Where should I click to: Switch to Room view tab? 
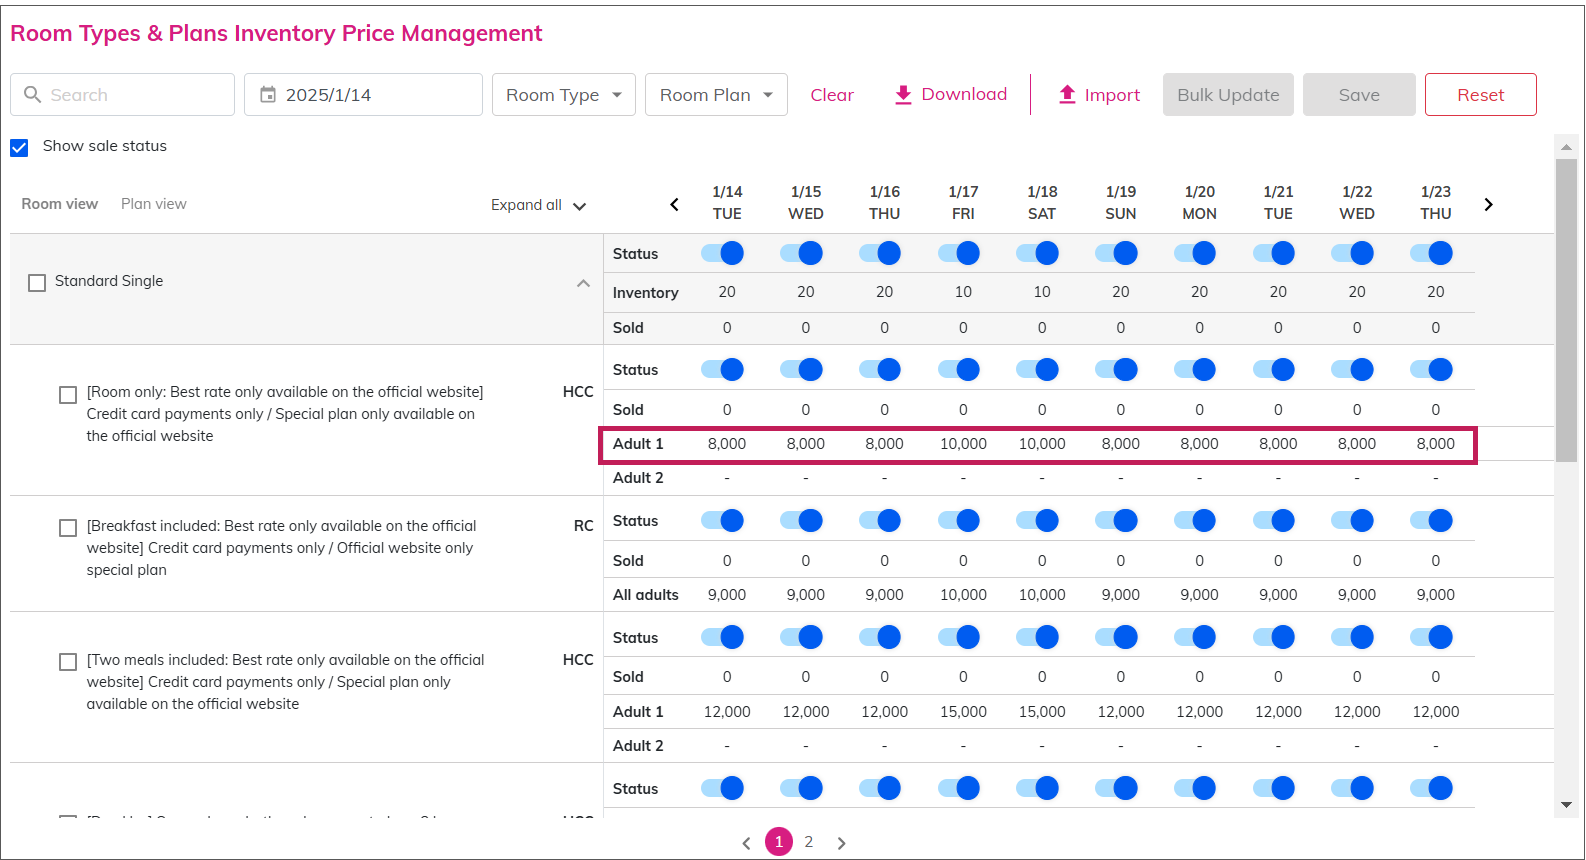tap(60, 204)
